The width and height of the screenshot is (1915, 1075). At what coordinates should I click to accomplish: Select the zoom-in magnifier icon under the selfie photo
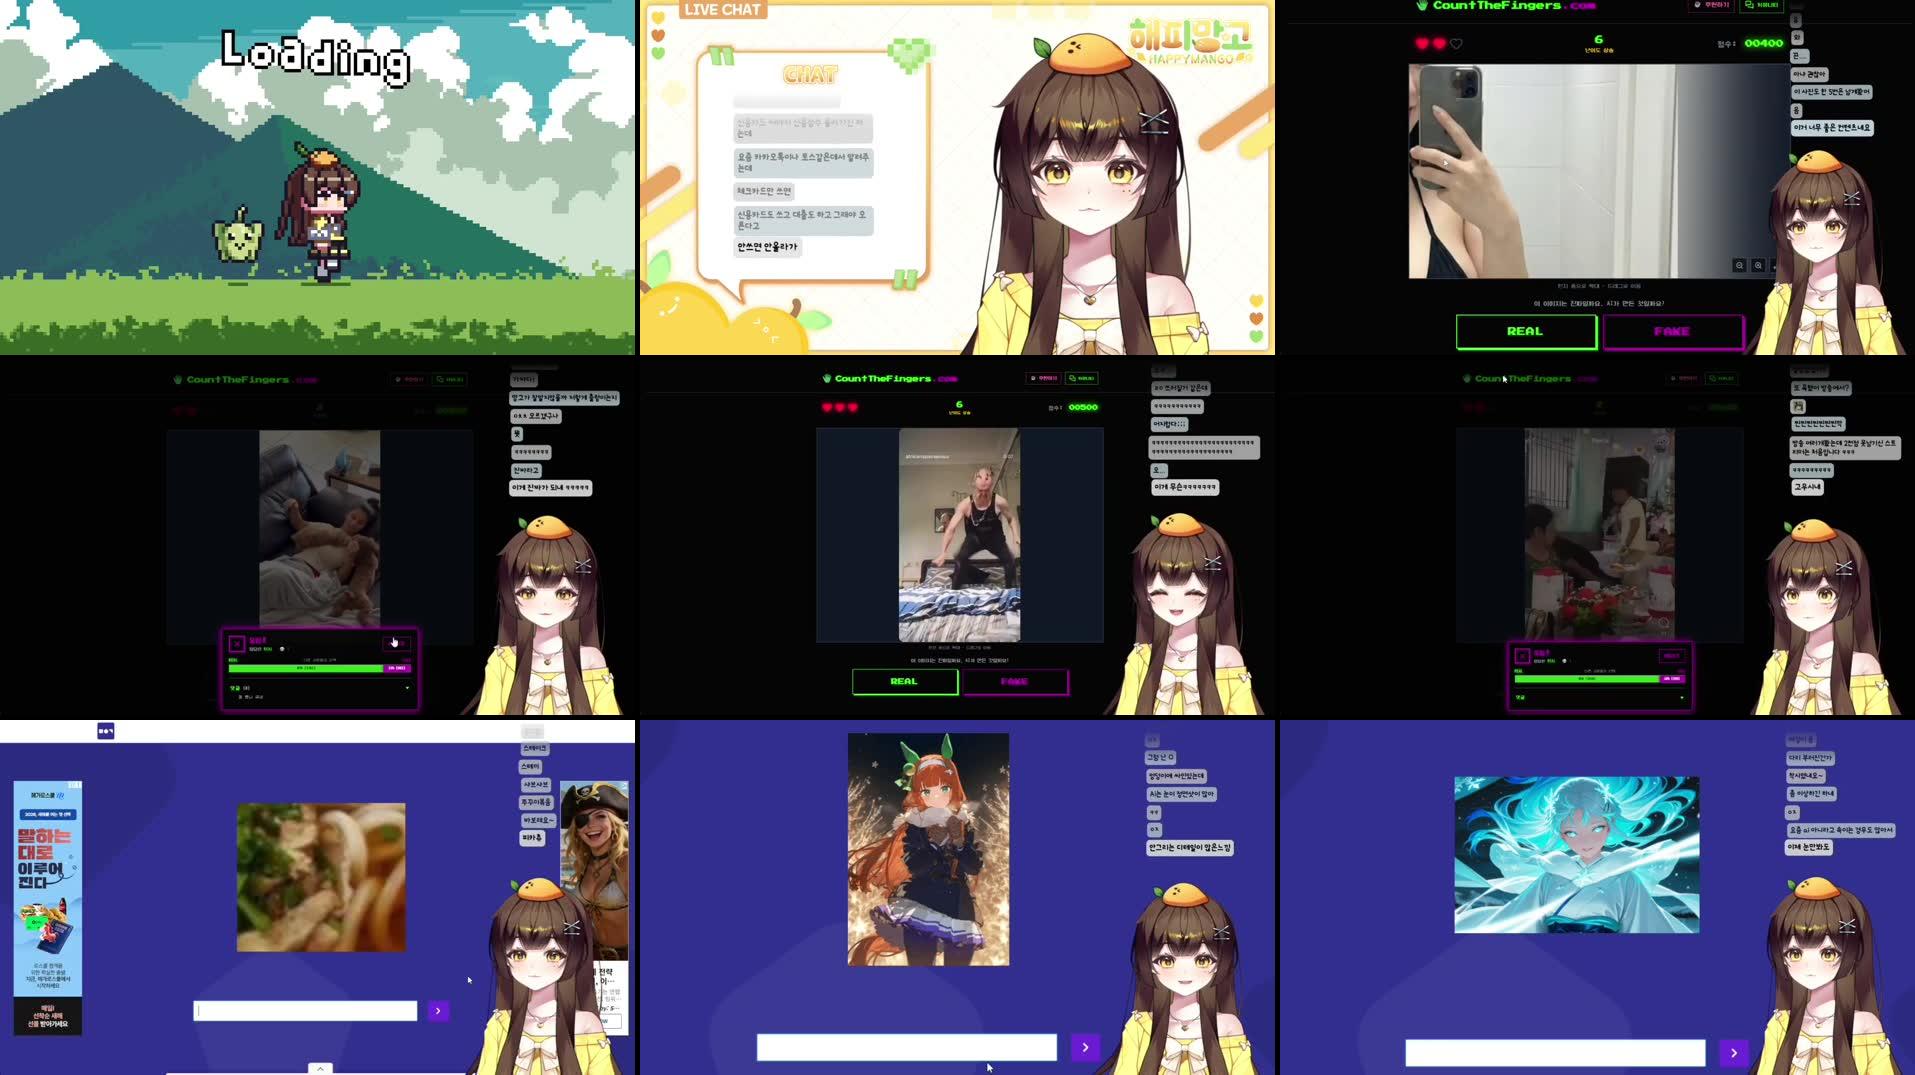point(1739,266)
